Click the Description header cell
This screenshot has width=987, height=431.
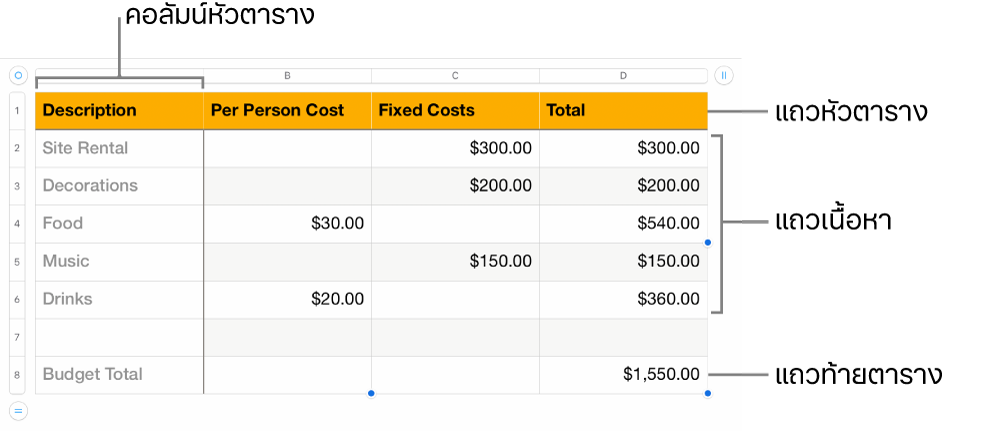click(x=120, y=111)
